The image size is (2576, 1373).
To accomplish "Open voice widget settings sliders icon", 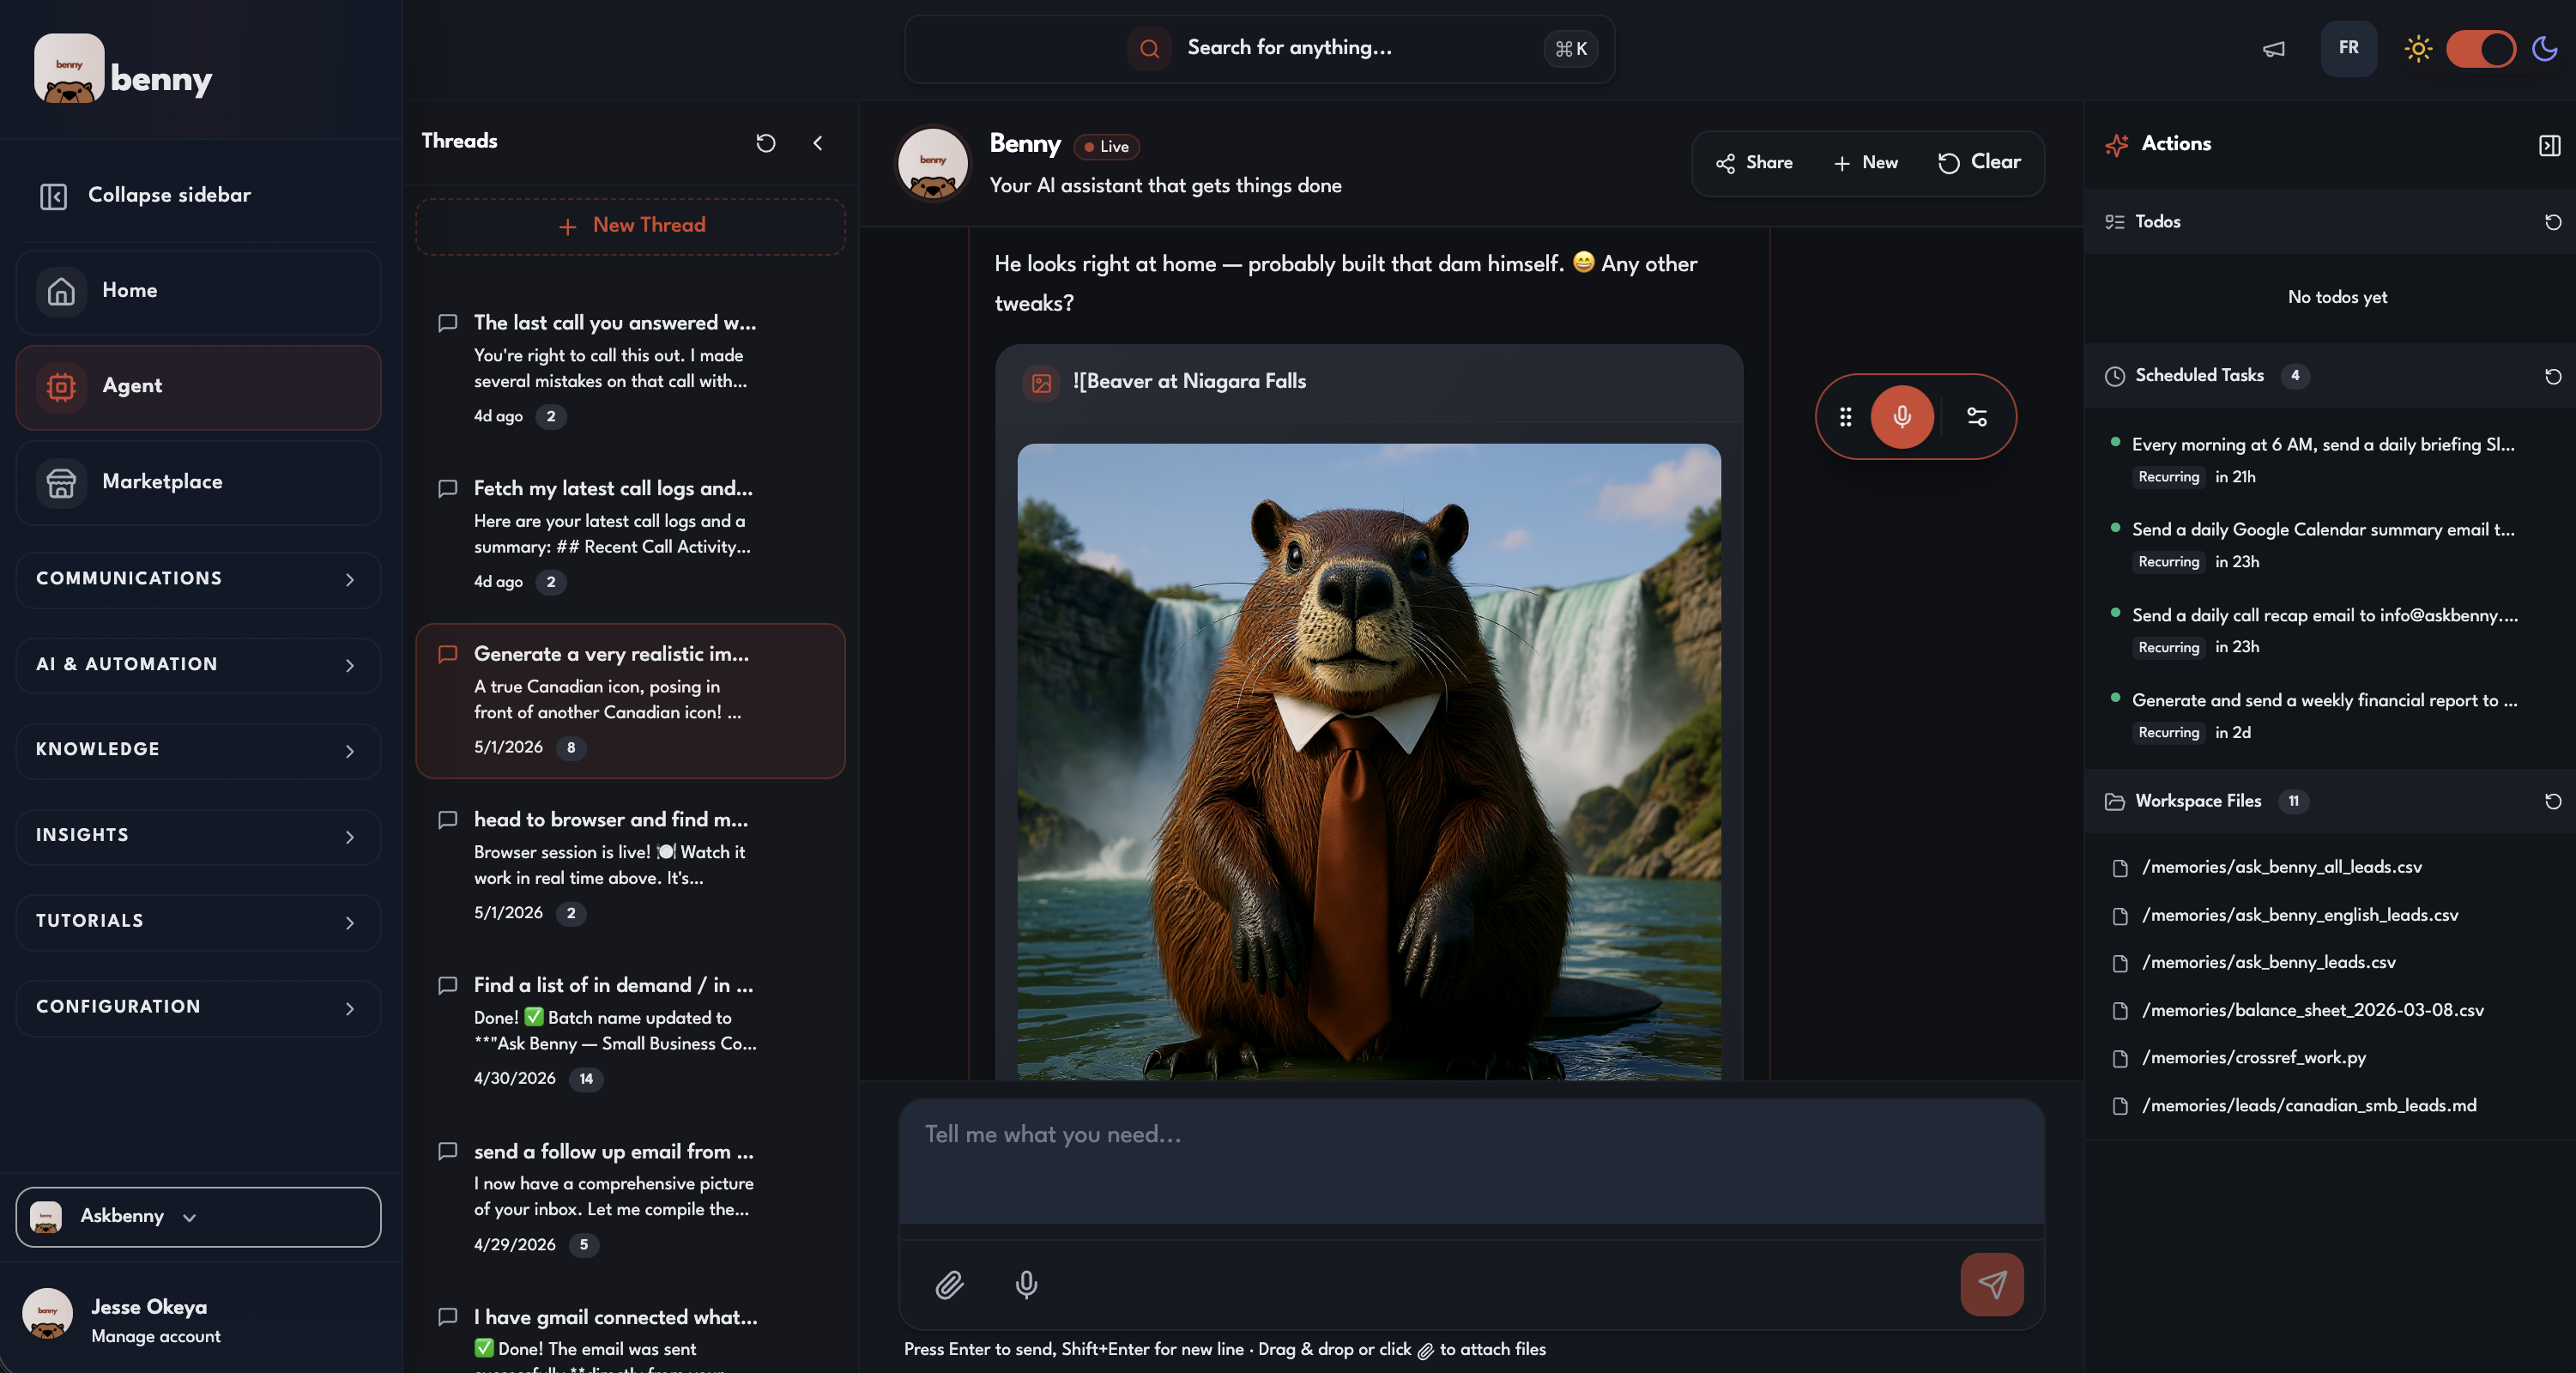I will (1977, 417).
